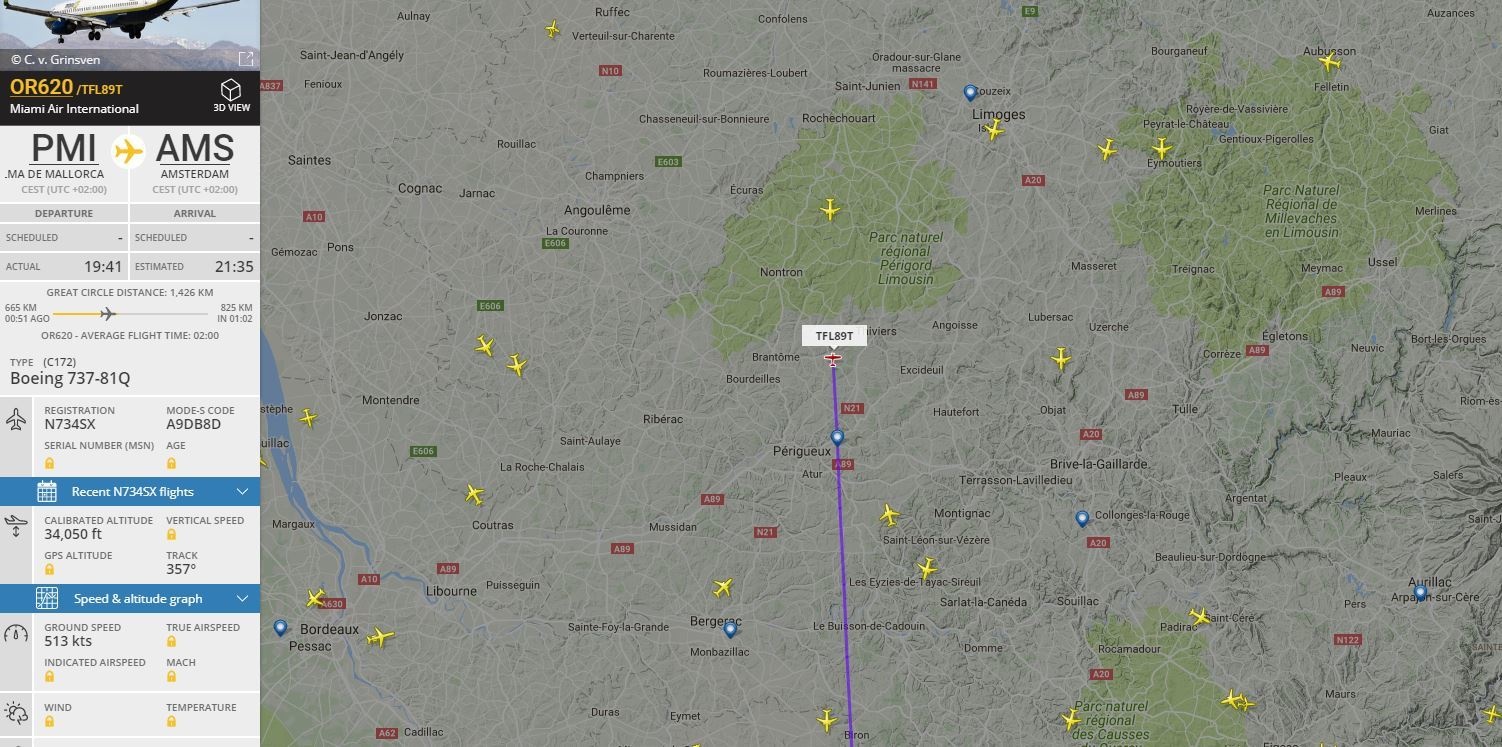The width and height of the screenshot is (1502, 747).
Task: Click airport pin near Périgueux
Action: (x=837, y=438)
